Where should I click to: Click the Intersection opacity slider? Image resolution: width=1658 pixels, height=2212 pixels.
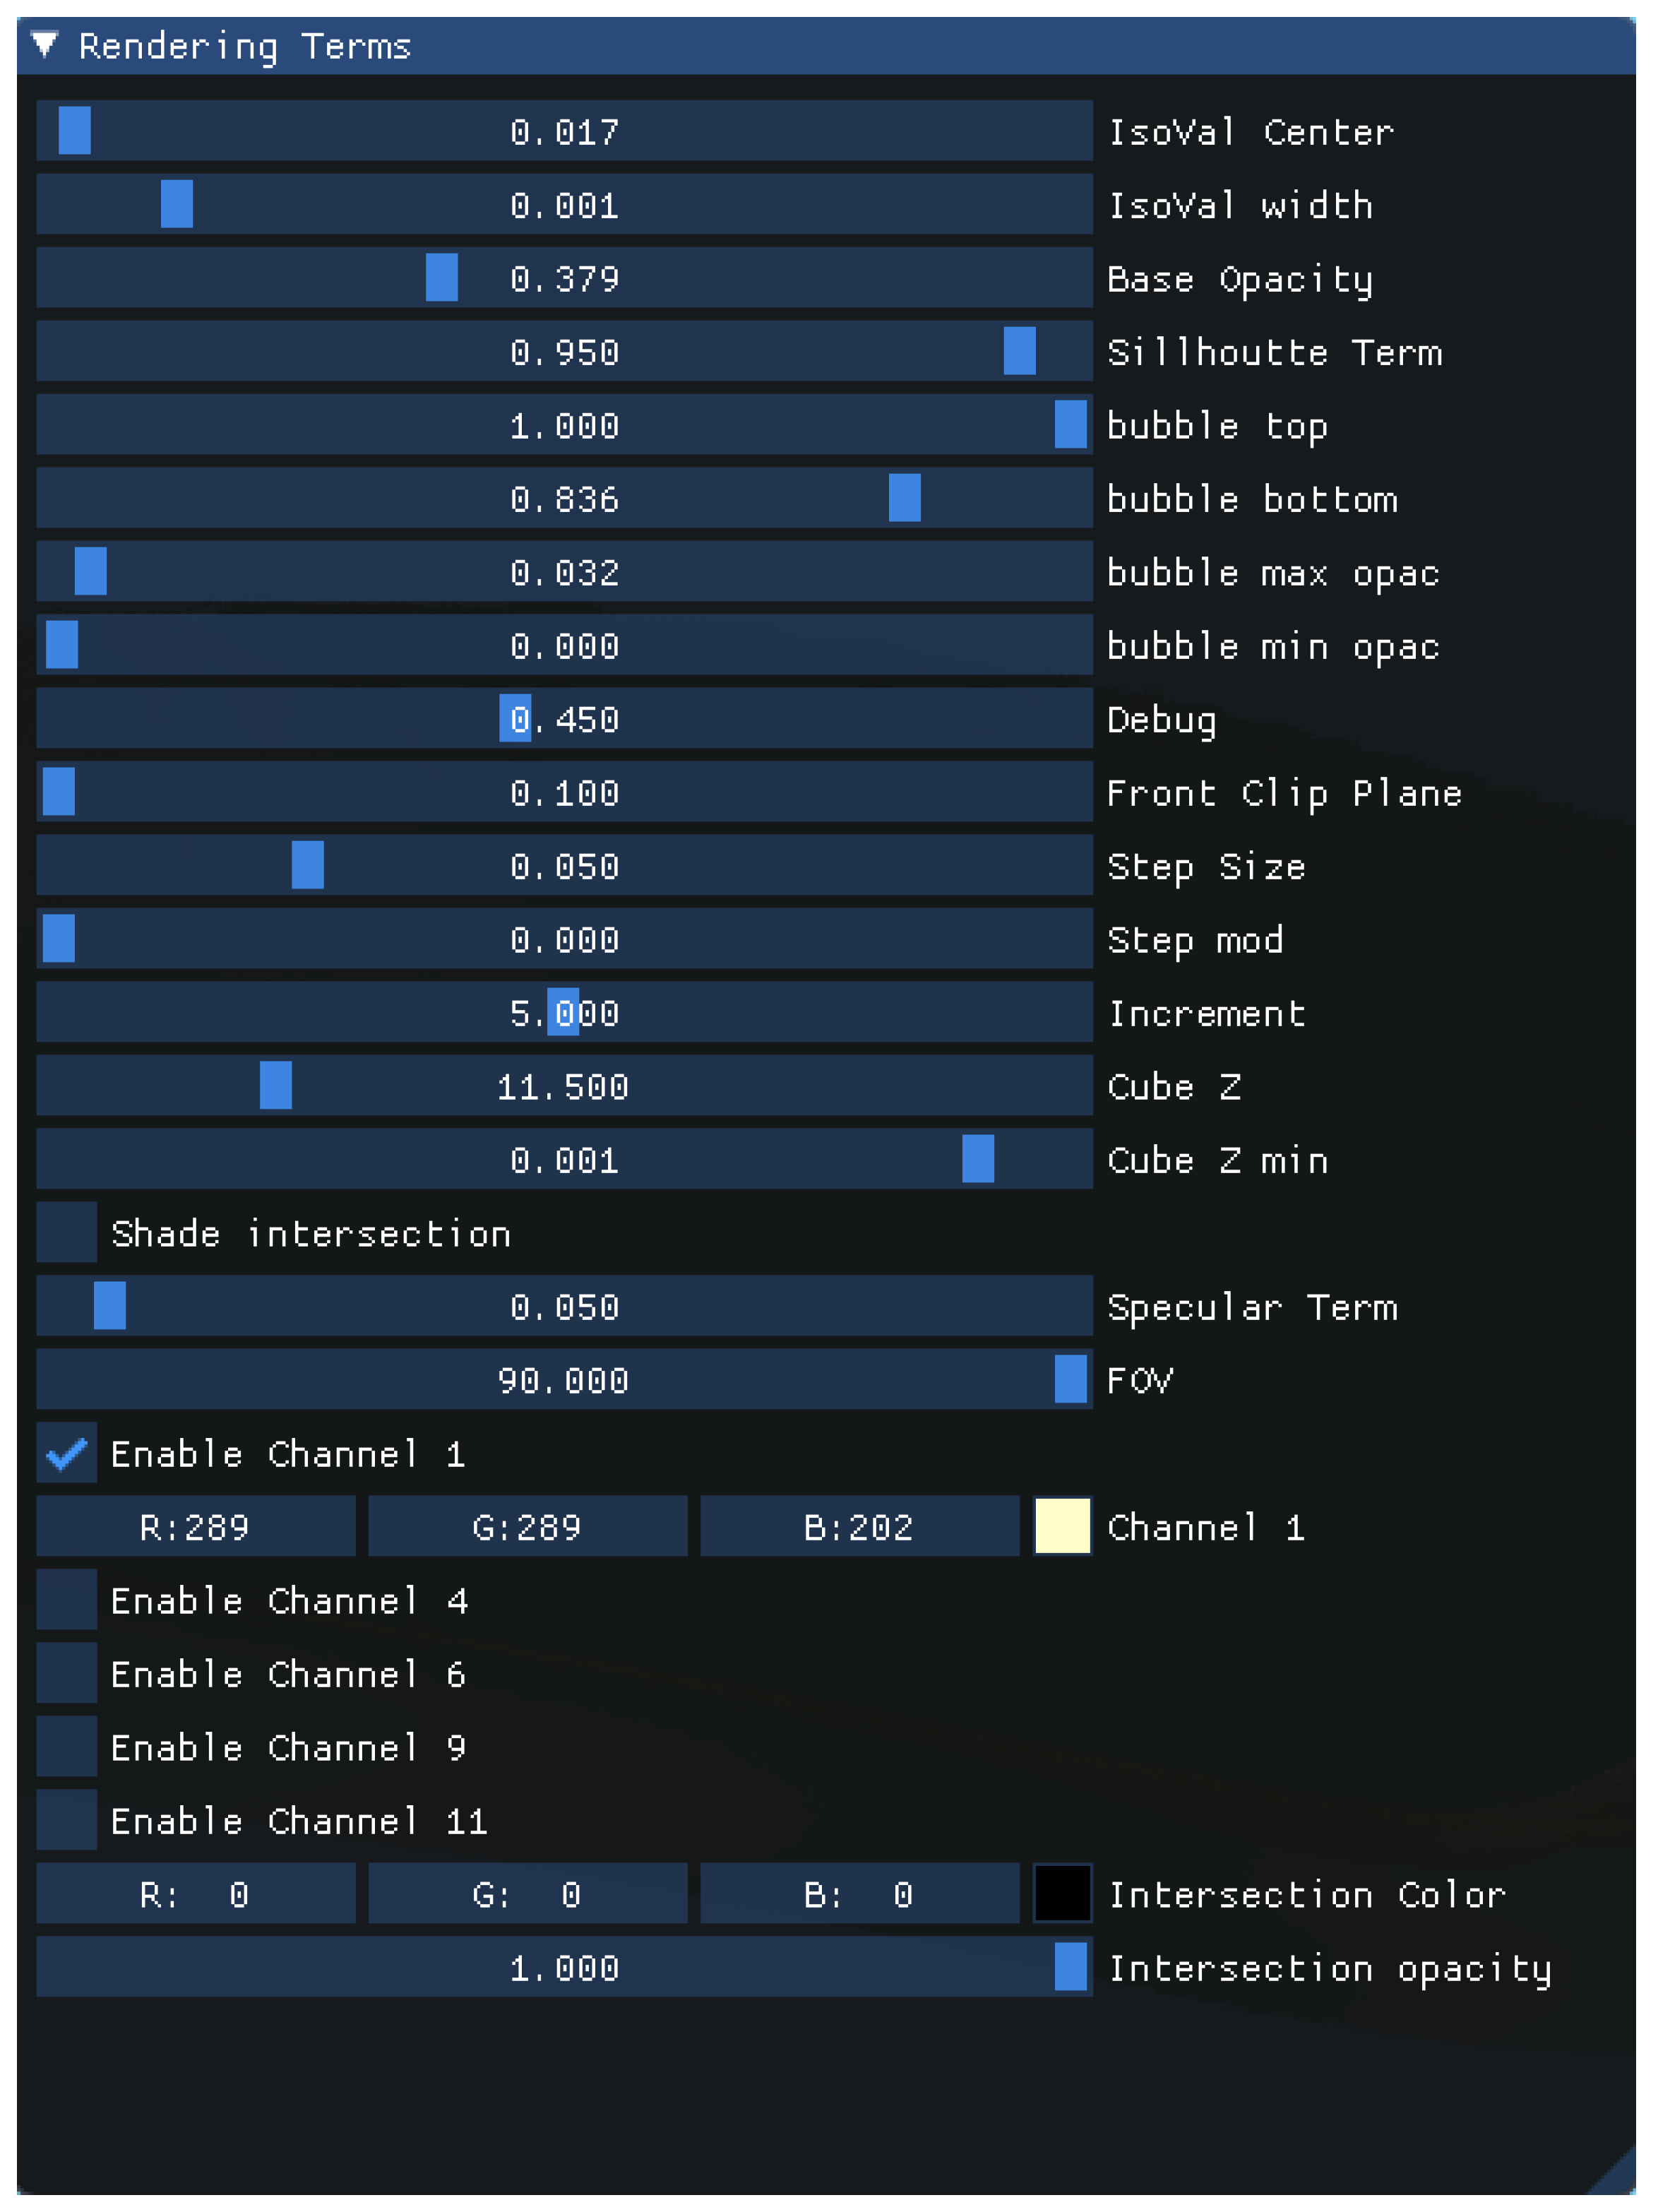[x=565, y=1967]
